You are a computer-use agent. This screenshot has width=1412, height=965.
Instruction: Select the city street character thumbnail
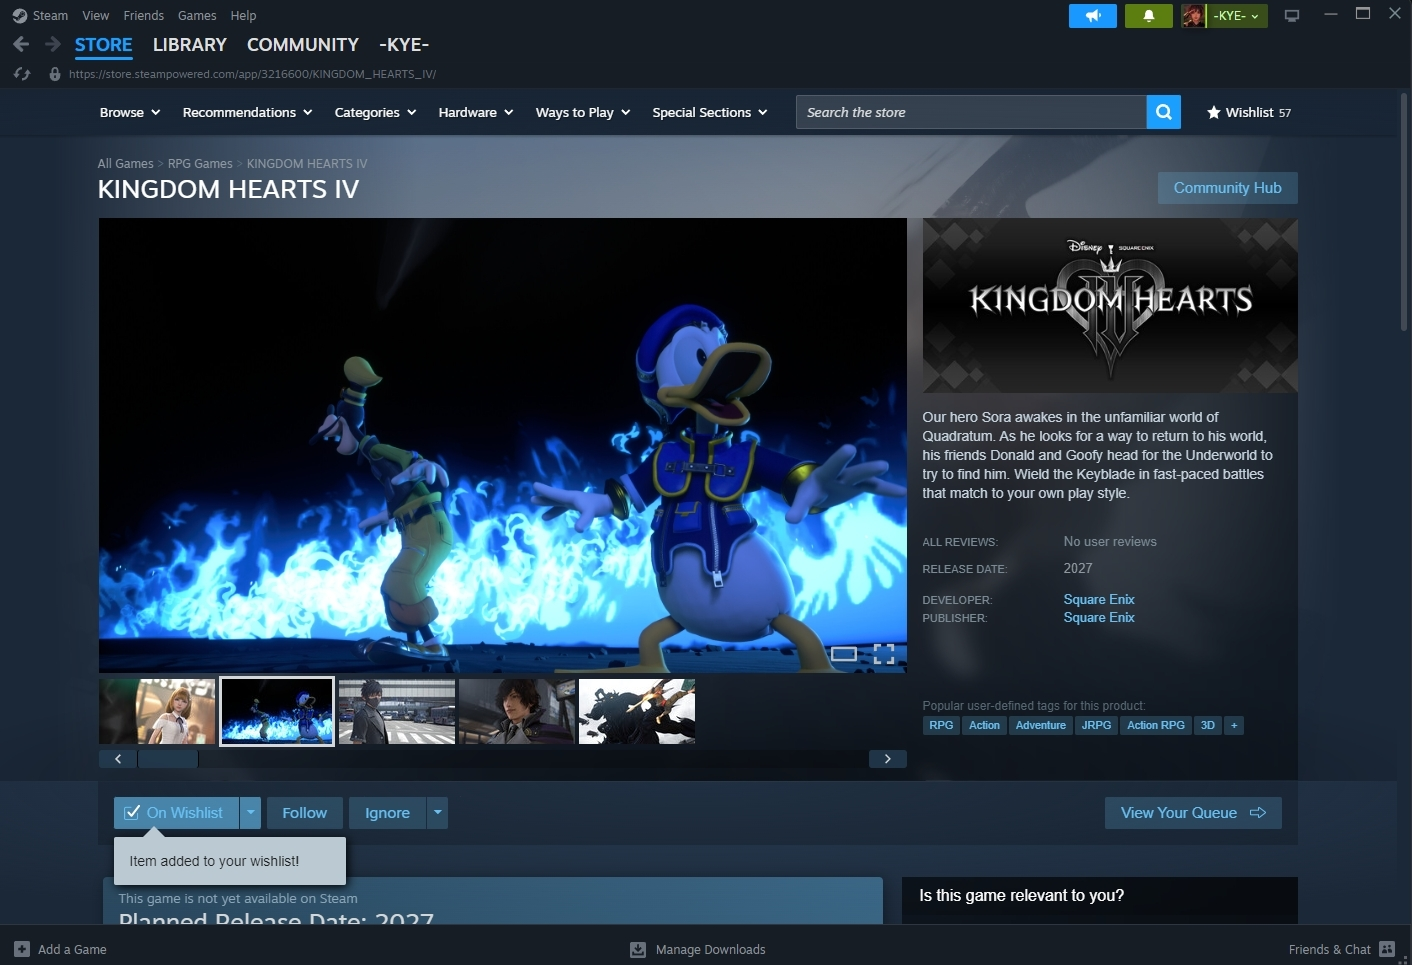pyautogui.click(x=397, y=711)
